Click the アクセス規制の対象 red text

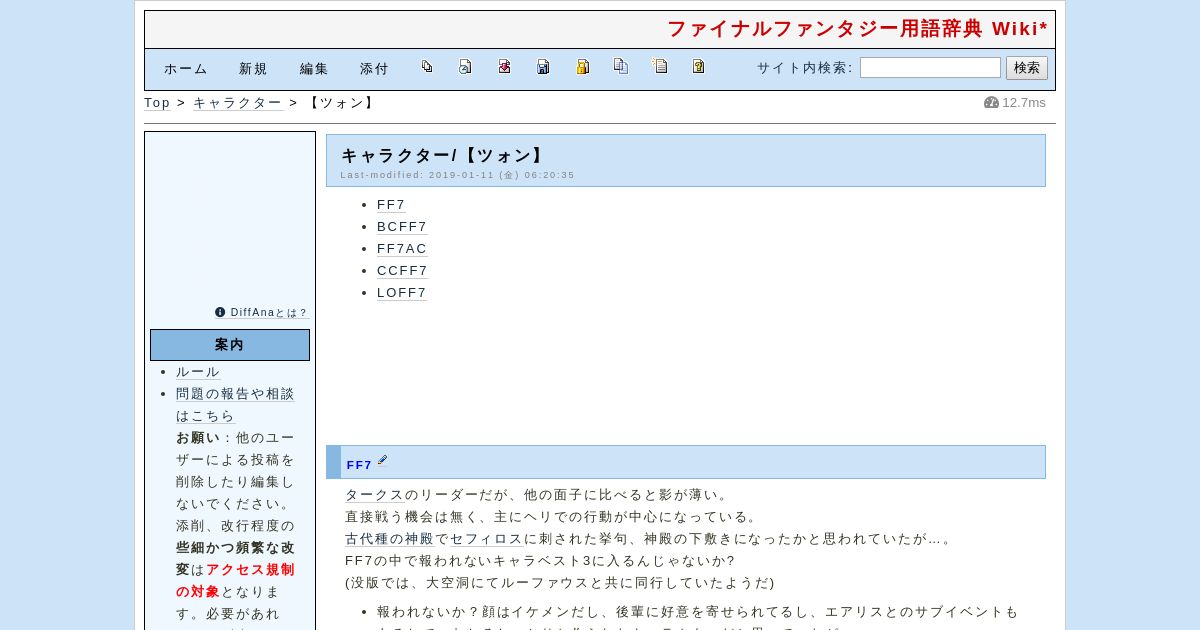(x=235, y=581)
